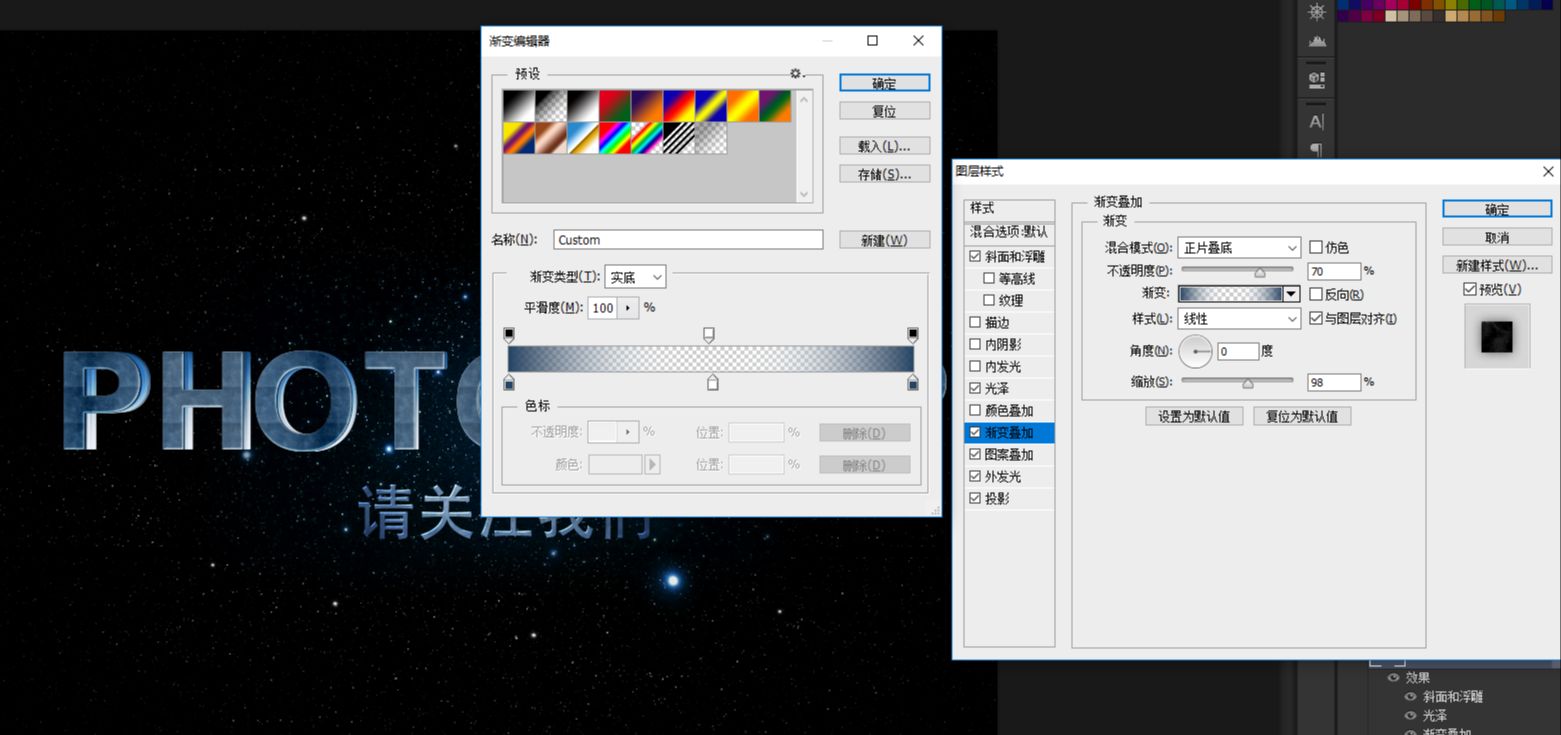Enable the Contour (等高线) checkbox
Viewport: 1561px width, 735px height.
point(989,279)
